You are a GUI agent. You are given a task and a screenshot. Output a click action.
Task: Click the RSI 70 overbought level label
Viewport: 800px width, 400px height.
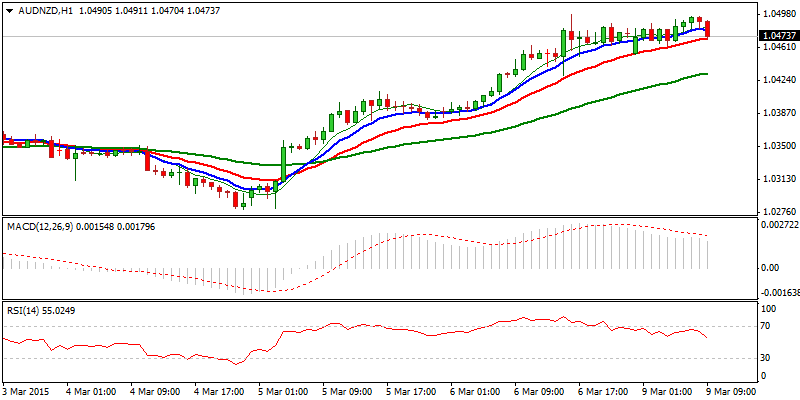(767, 326)
